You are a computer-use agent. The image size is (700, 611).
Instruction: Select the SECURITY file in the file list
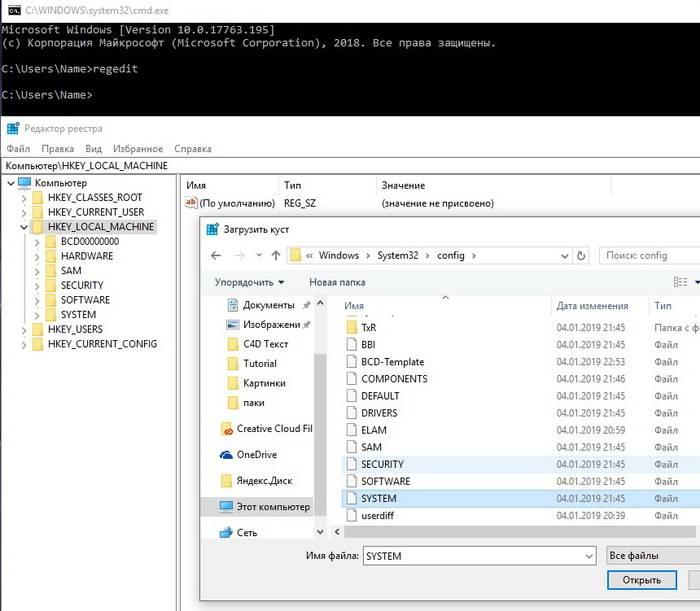pos(382,464)
